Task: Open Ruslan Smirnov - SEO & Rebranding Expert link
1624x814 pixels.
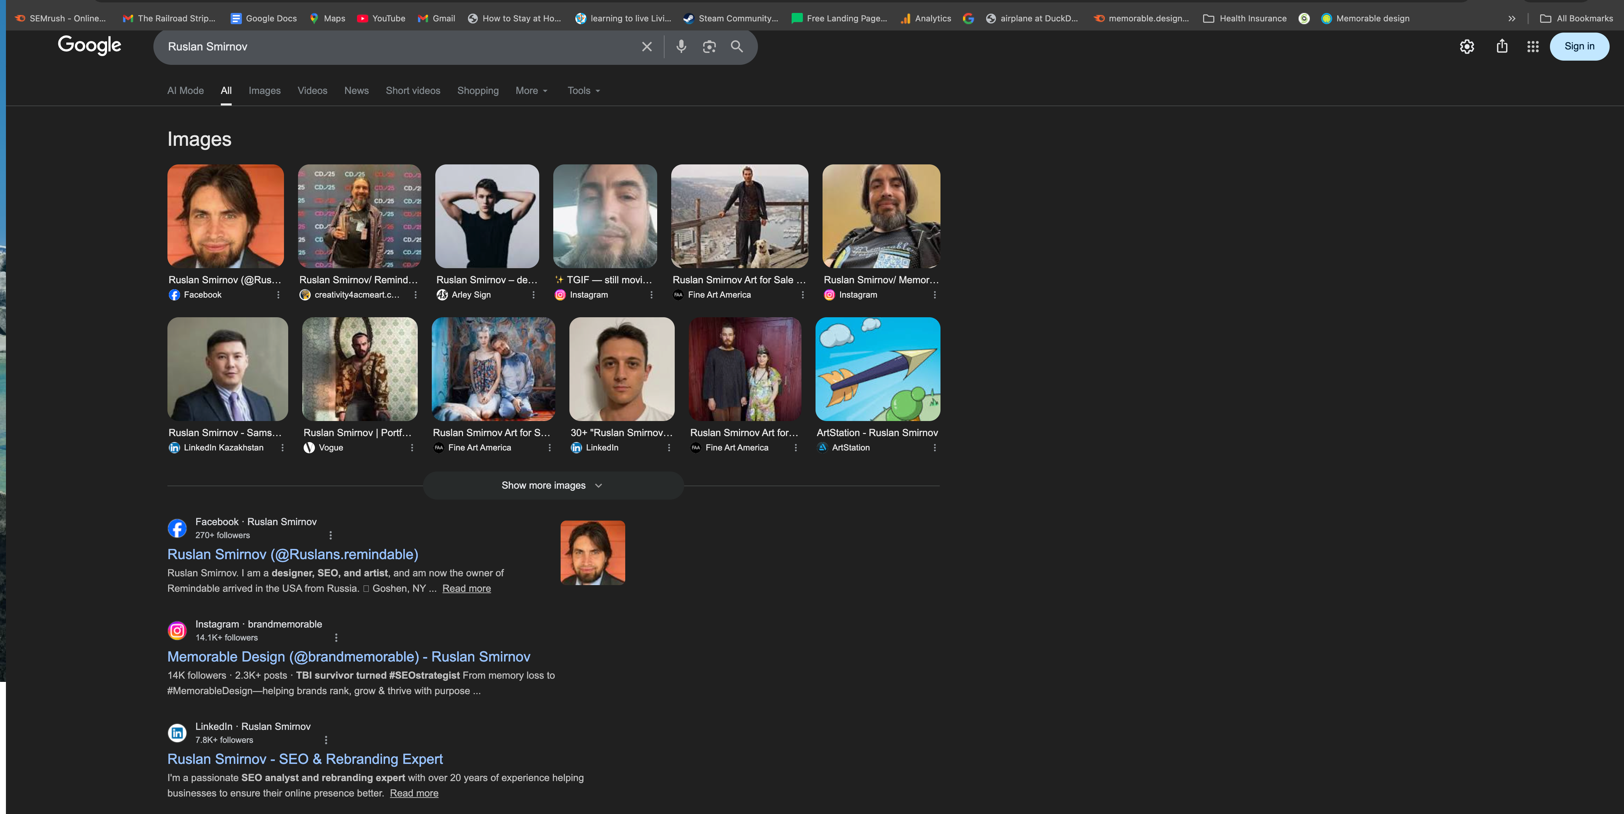Action: pyautogui.click(x=305, y=759)
